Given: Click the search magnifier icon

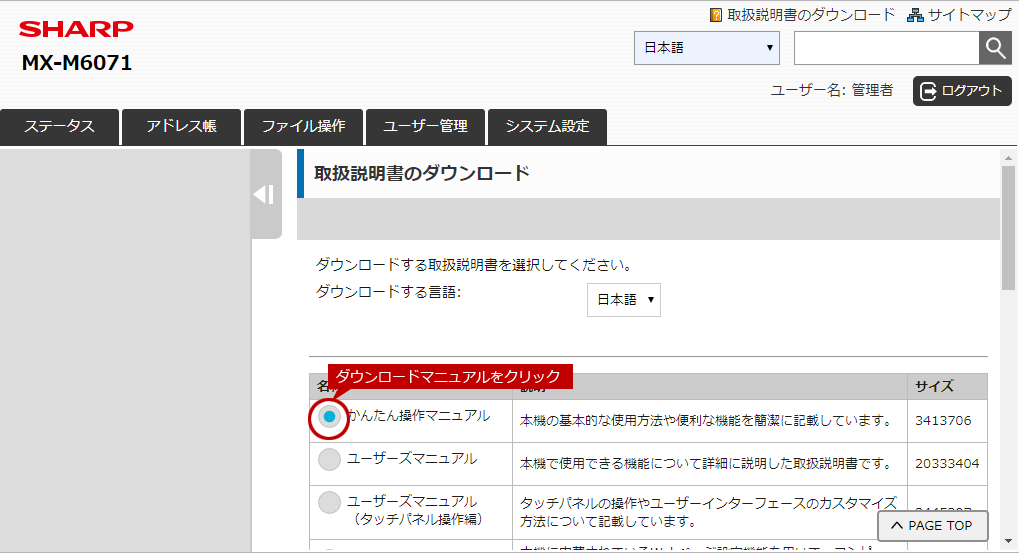Looking at the screenshot, I should tap(995, 47).
